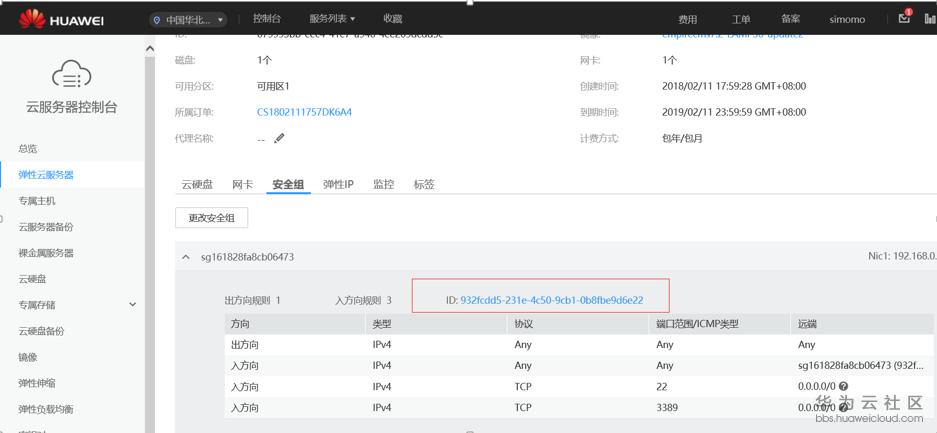Open 专属主机 in sidebar
937x433 pixels.
pos(37,201)
